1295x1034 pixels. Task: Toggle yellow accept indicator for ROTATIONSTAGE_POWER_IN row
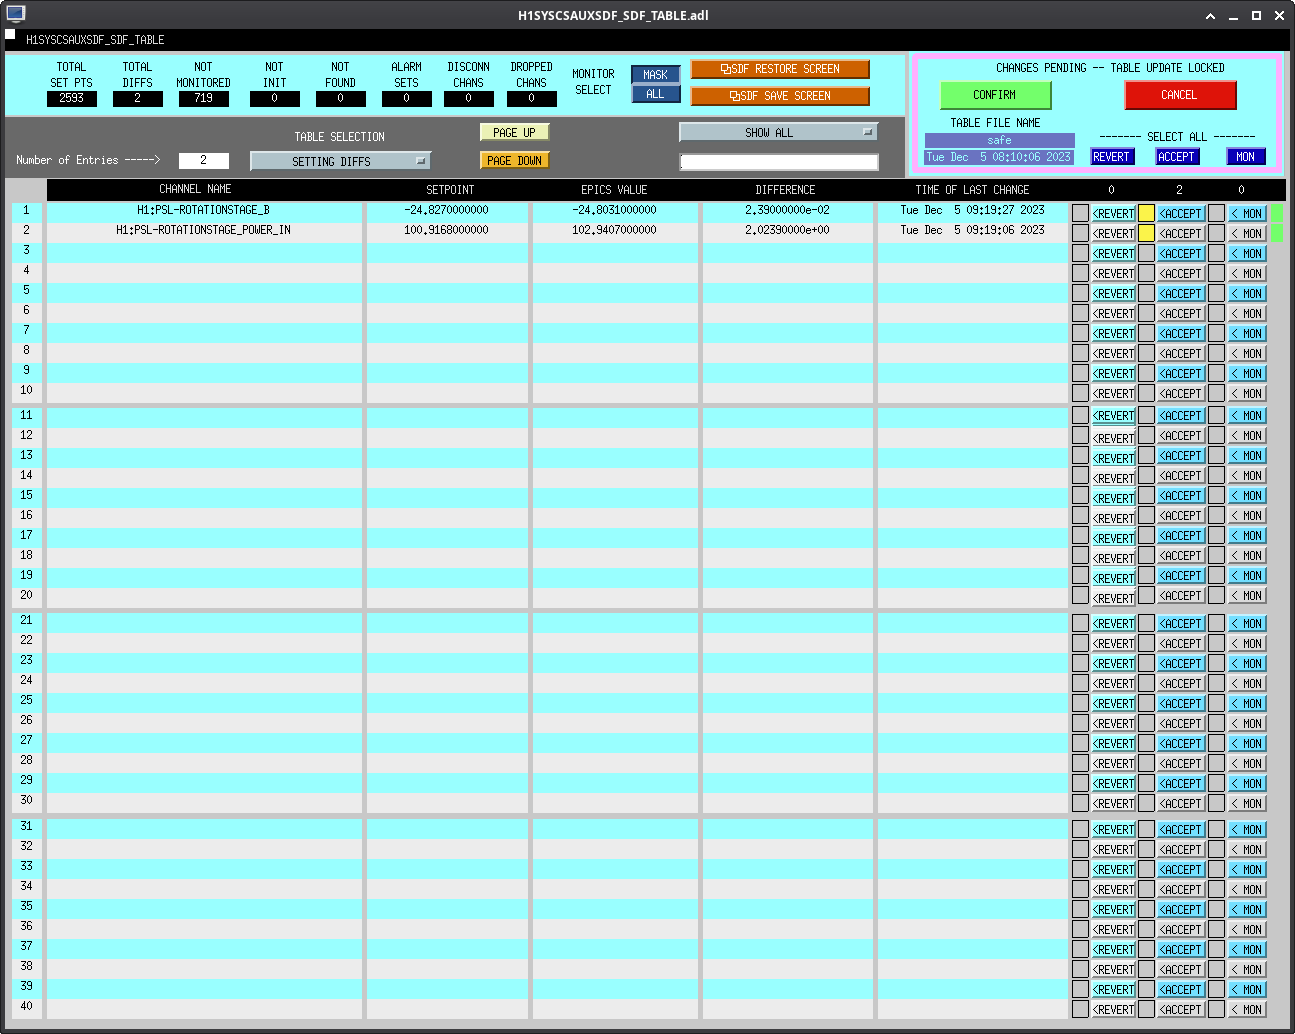click(x=1146, y=233)
